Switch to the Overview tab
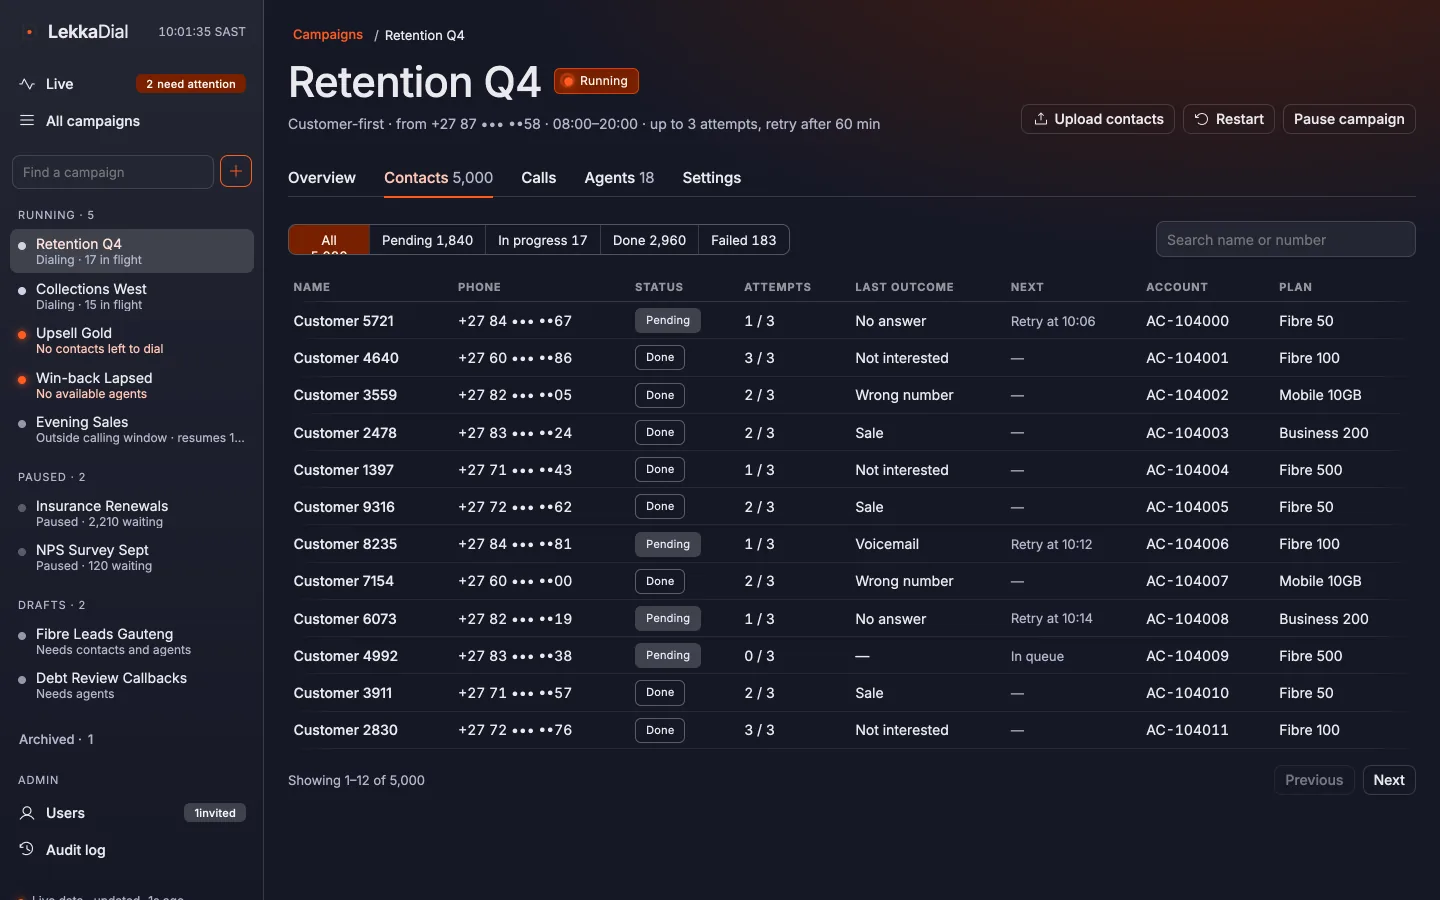The image size is (1440, 900). [322, 178]
